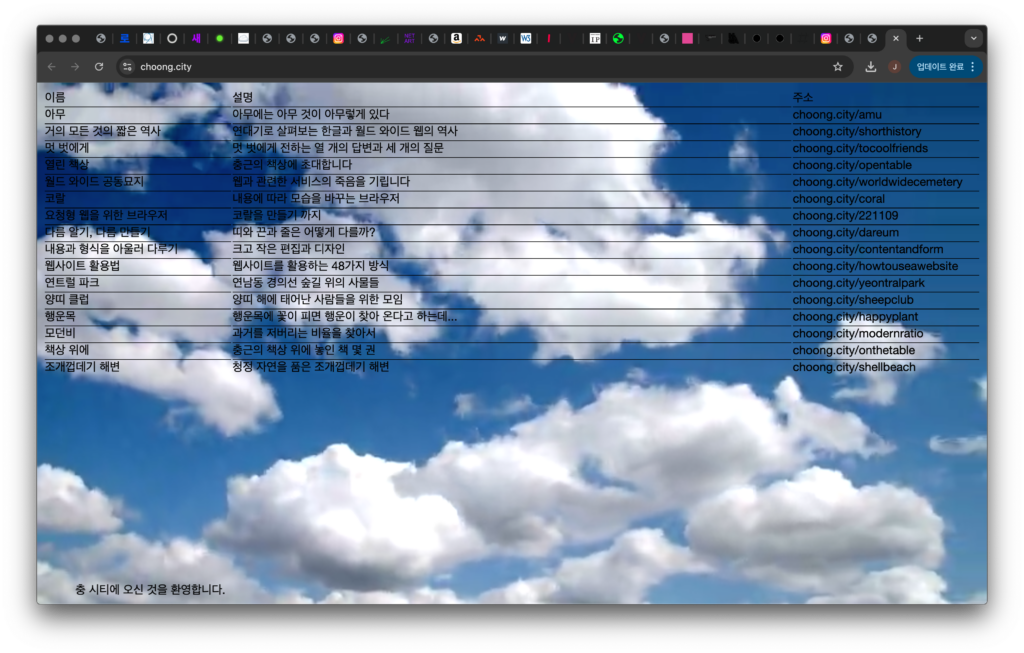The height and width of the screenshot is (653, 1024).
Task: Select the tab with the pink square favicon
Action: pyautogui.click(x=687, y=39)
